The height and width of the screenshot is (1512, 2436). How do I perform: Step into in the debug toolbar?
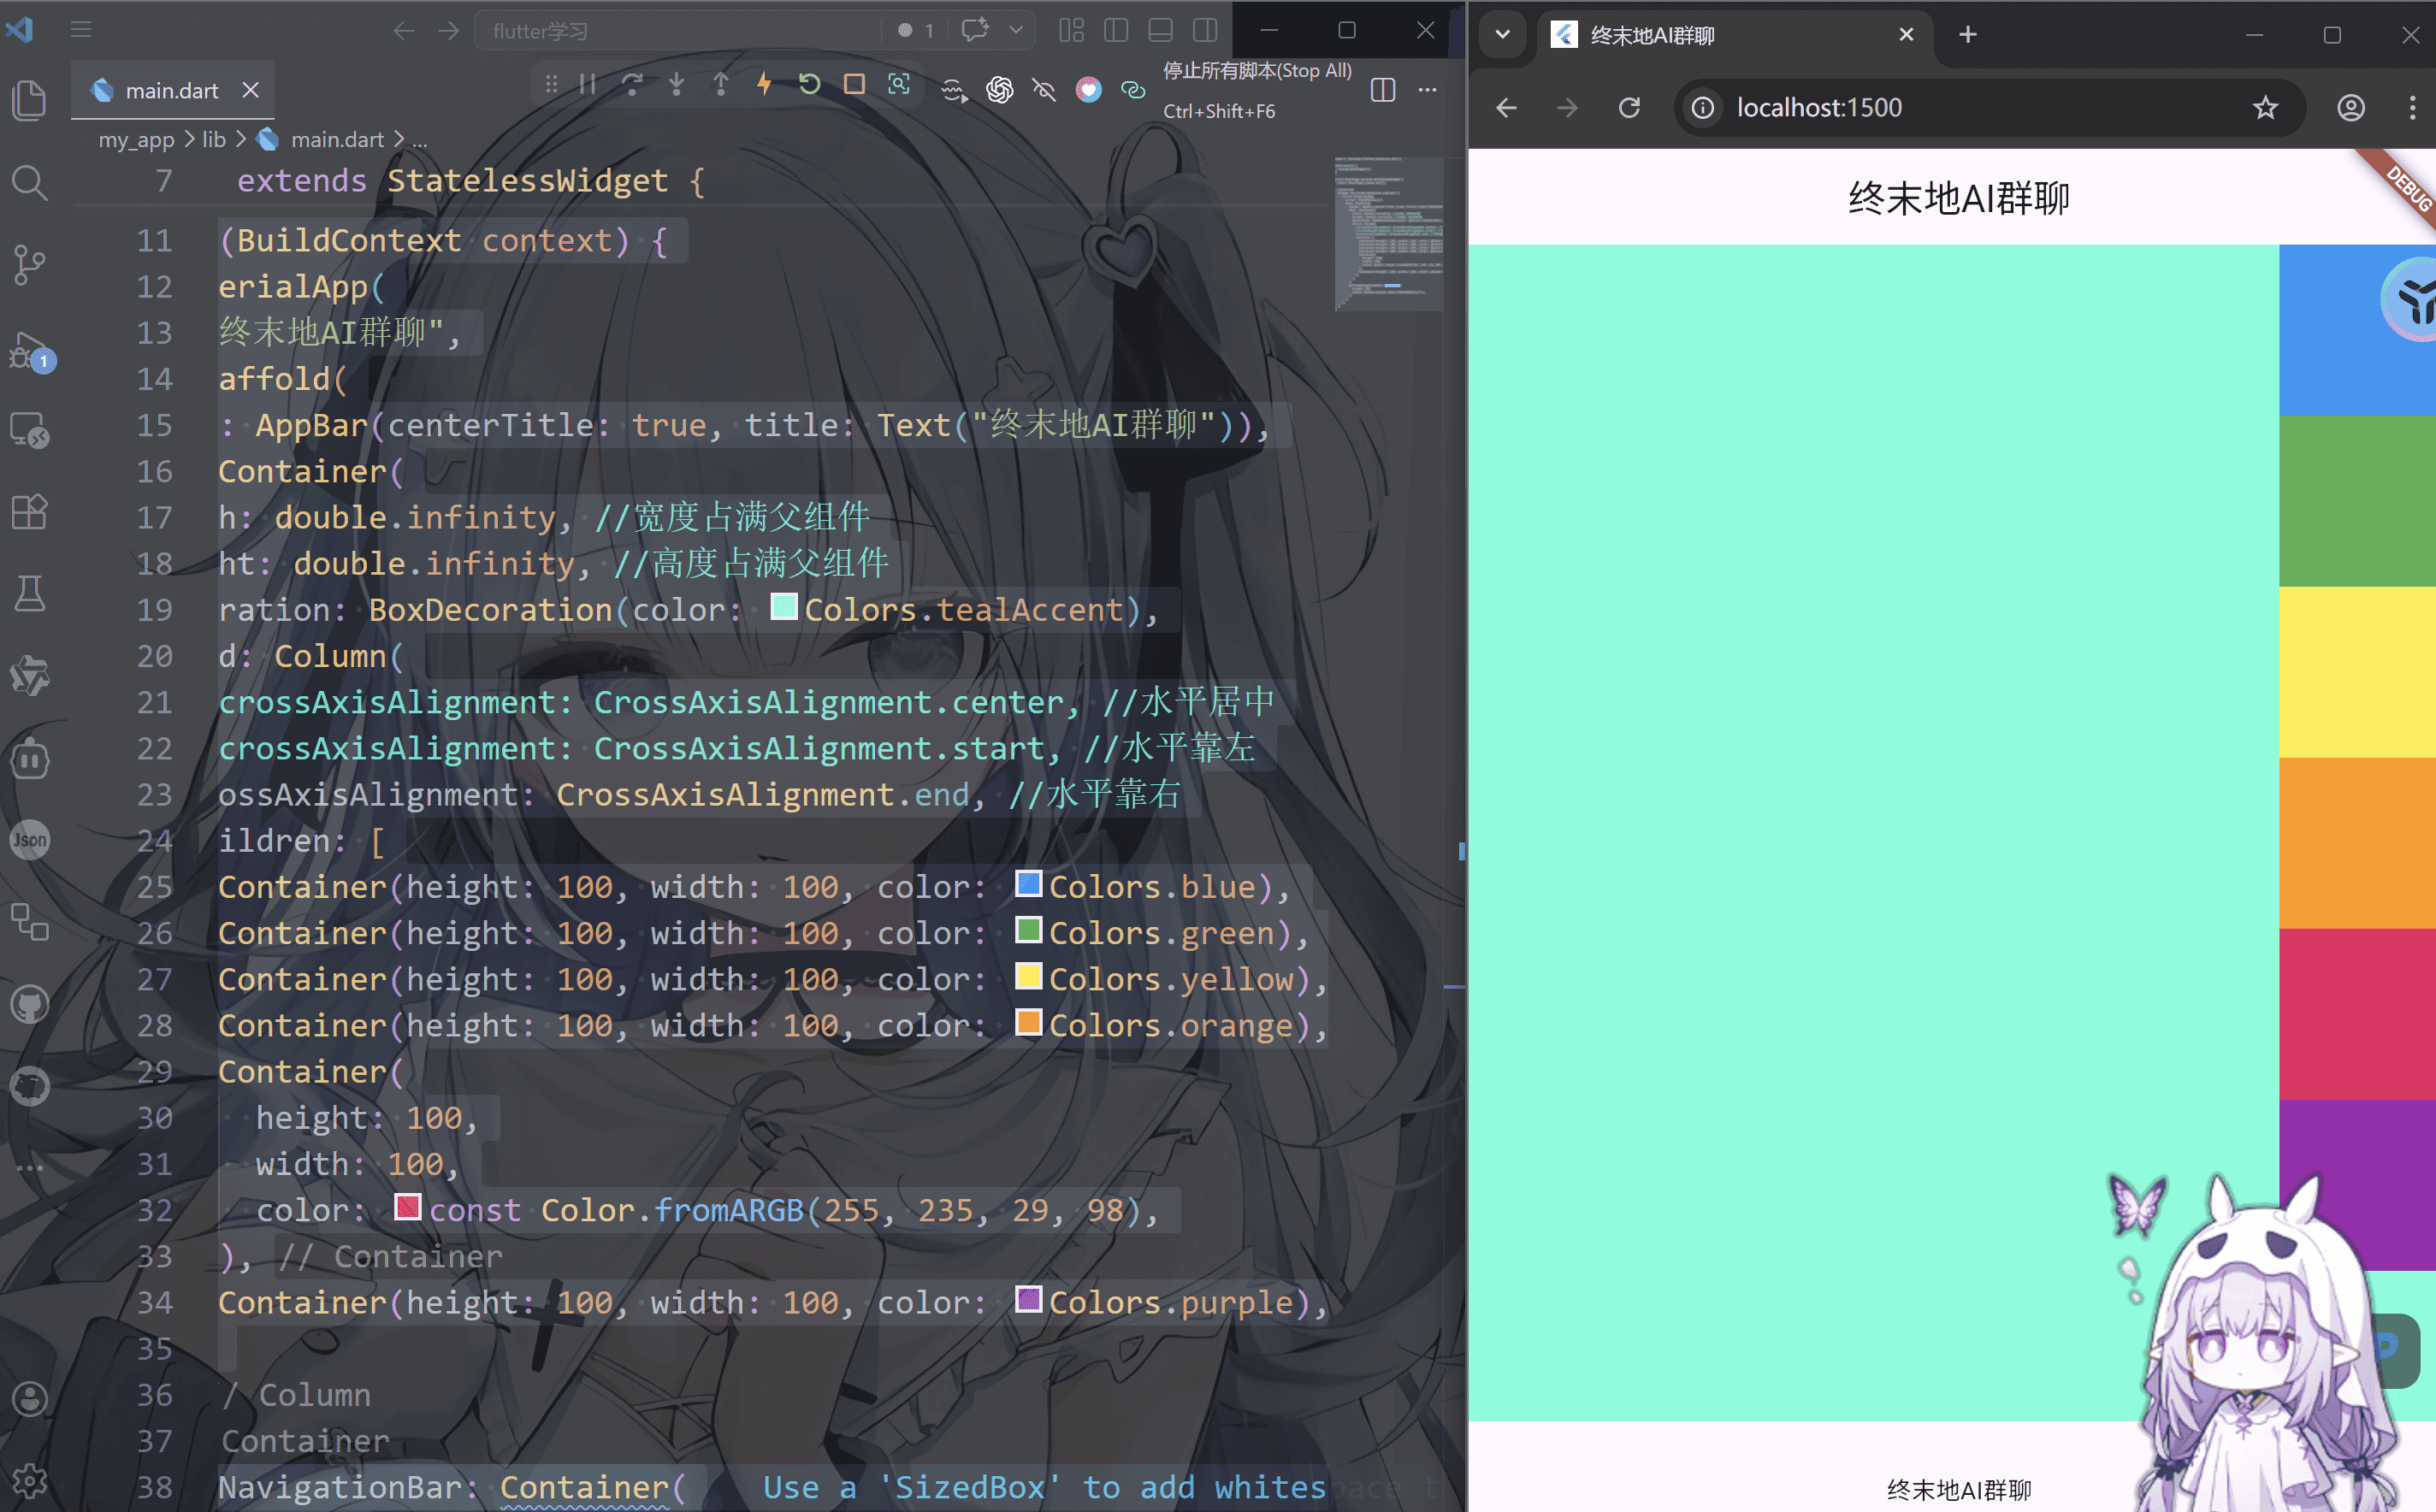tap(677, 85)
